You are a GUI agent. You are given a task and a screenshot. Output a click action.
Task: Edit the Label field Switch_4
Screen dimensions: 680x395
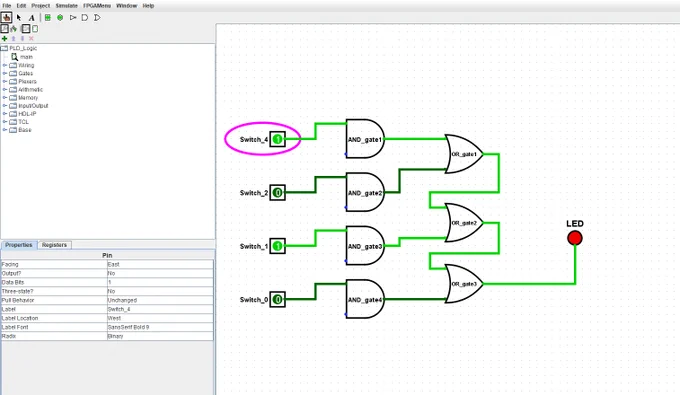point(160,309)
